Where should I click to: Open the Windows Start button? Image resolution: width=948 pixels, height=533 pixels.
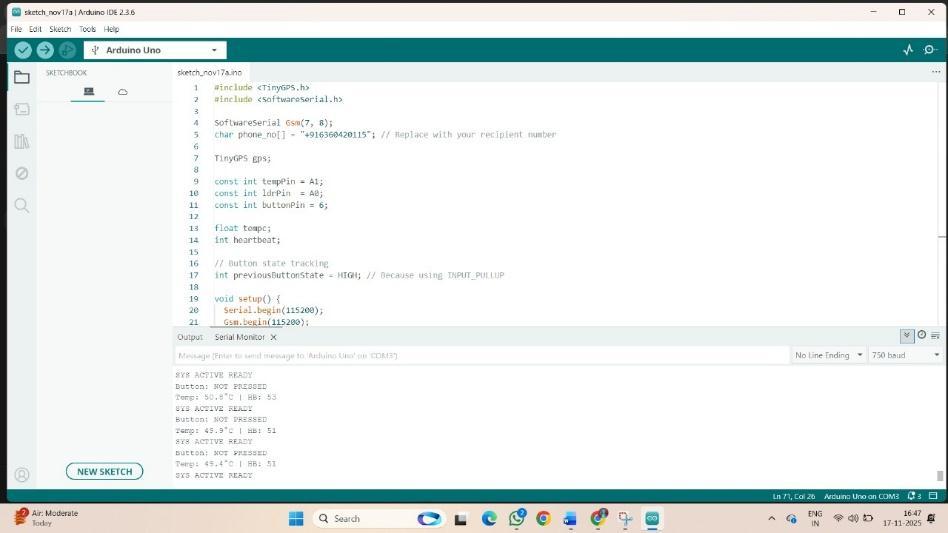click(296, 518)
